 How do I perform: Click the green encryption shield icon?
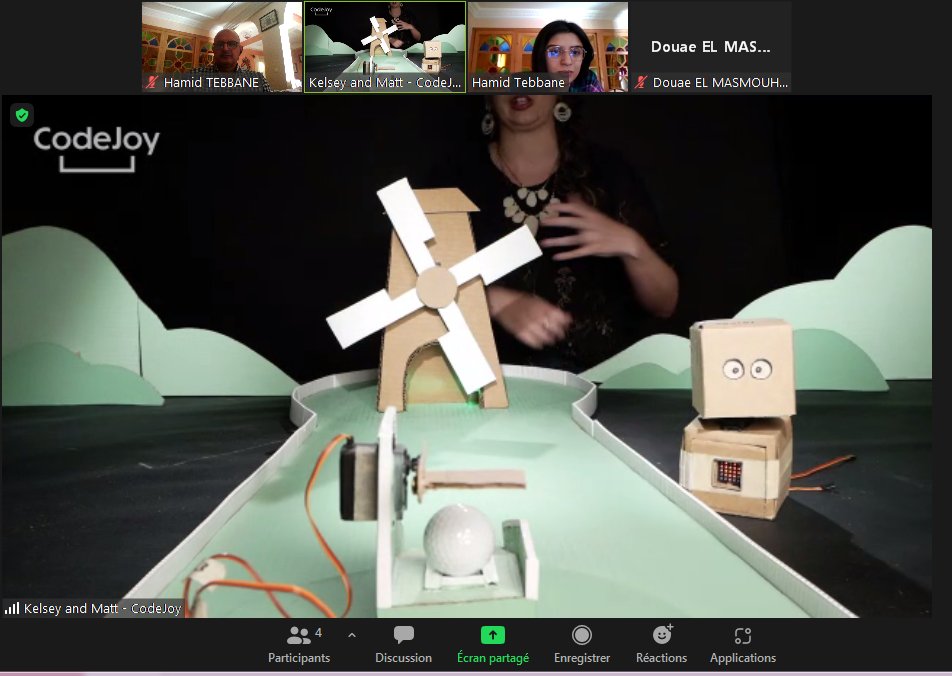tap(22, 115)
